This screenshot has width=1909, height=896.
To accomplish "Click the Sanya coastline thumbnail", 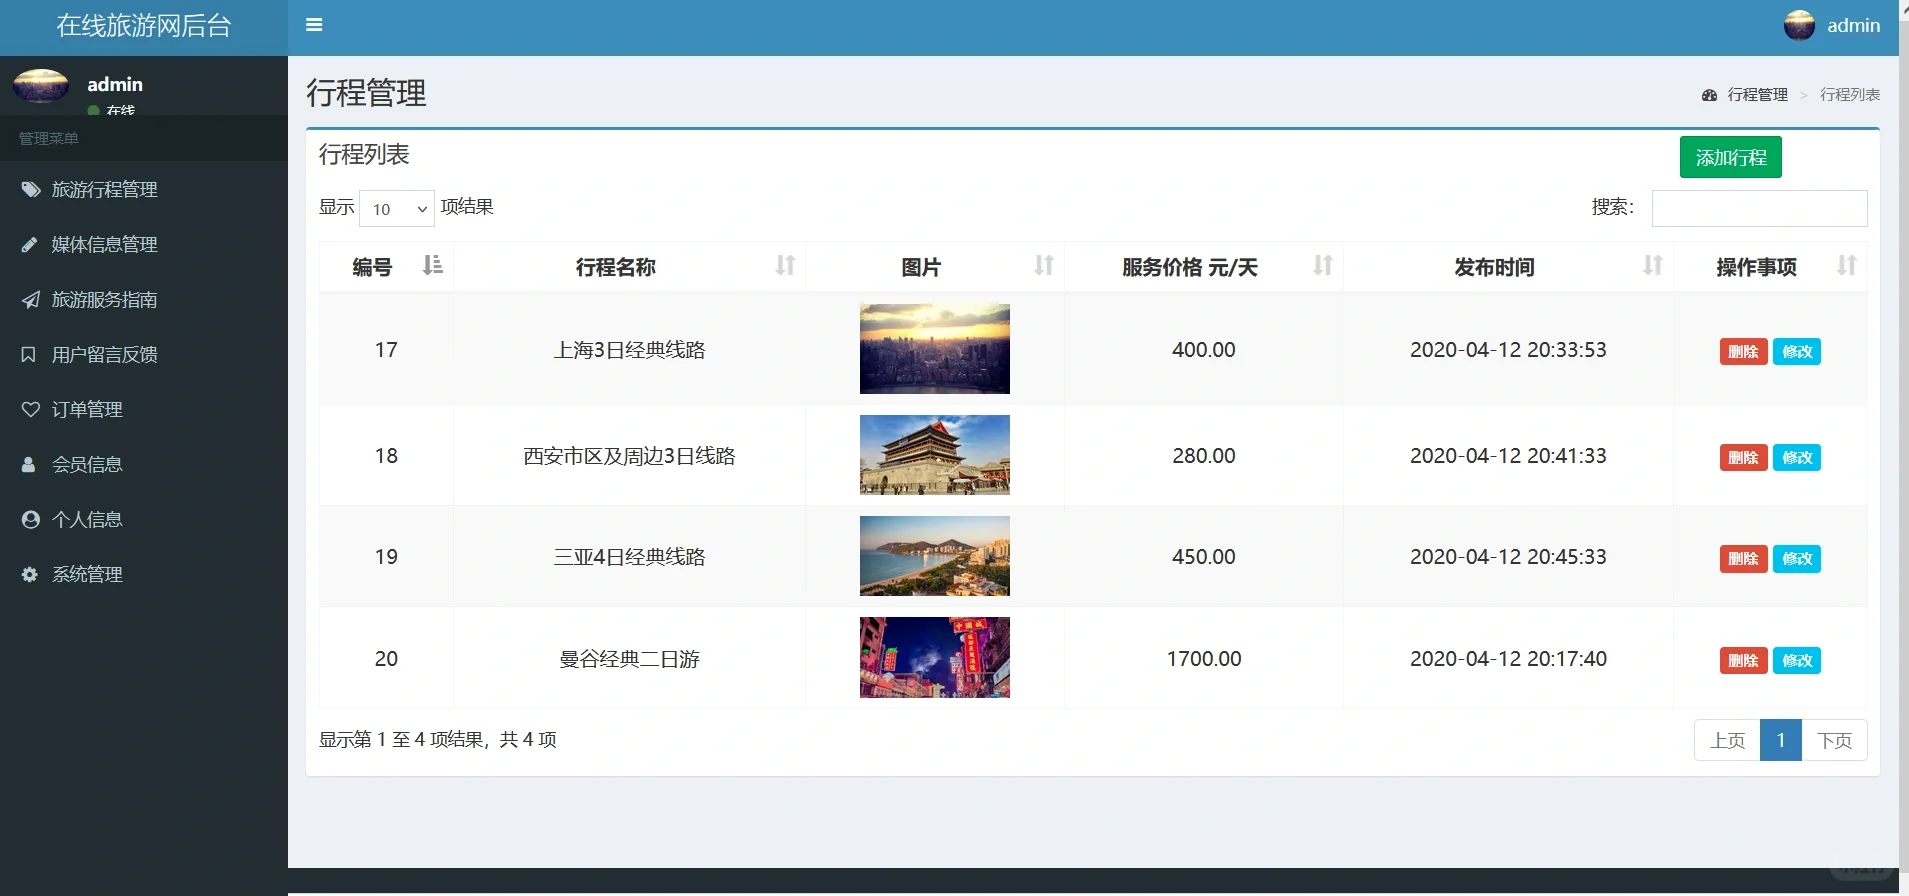I will [x=935, y=556].
